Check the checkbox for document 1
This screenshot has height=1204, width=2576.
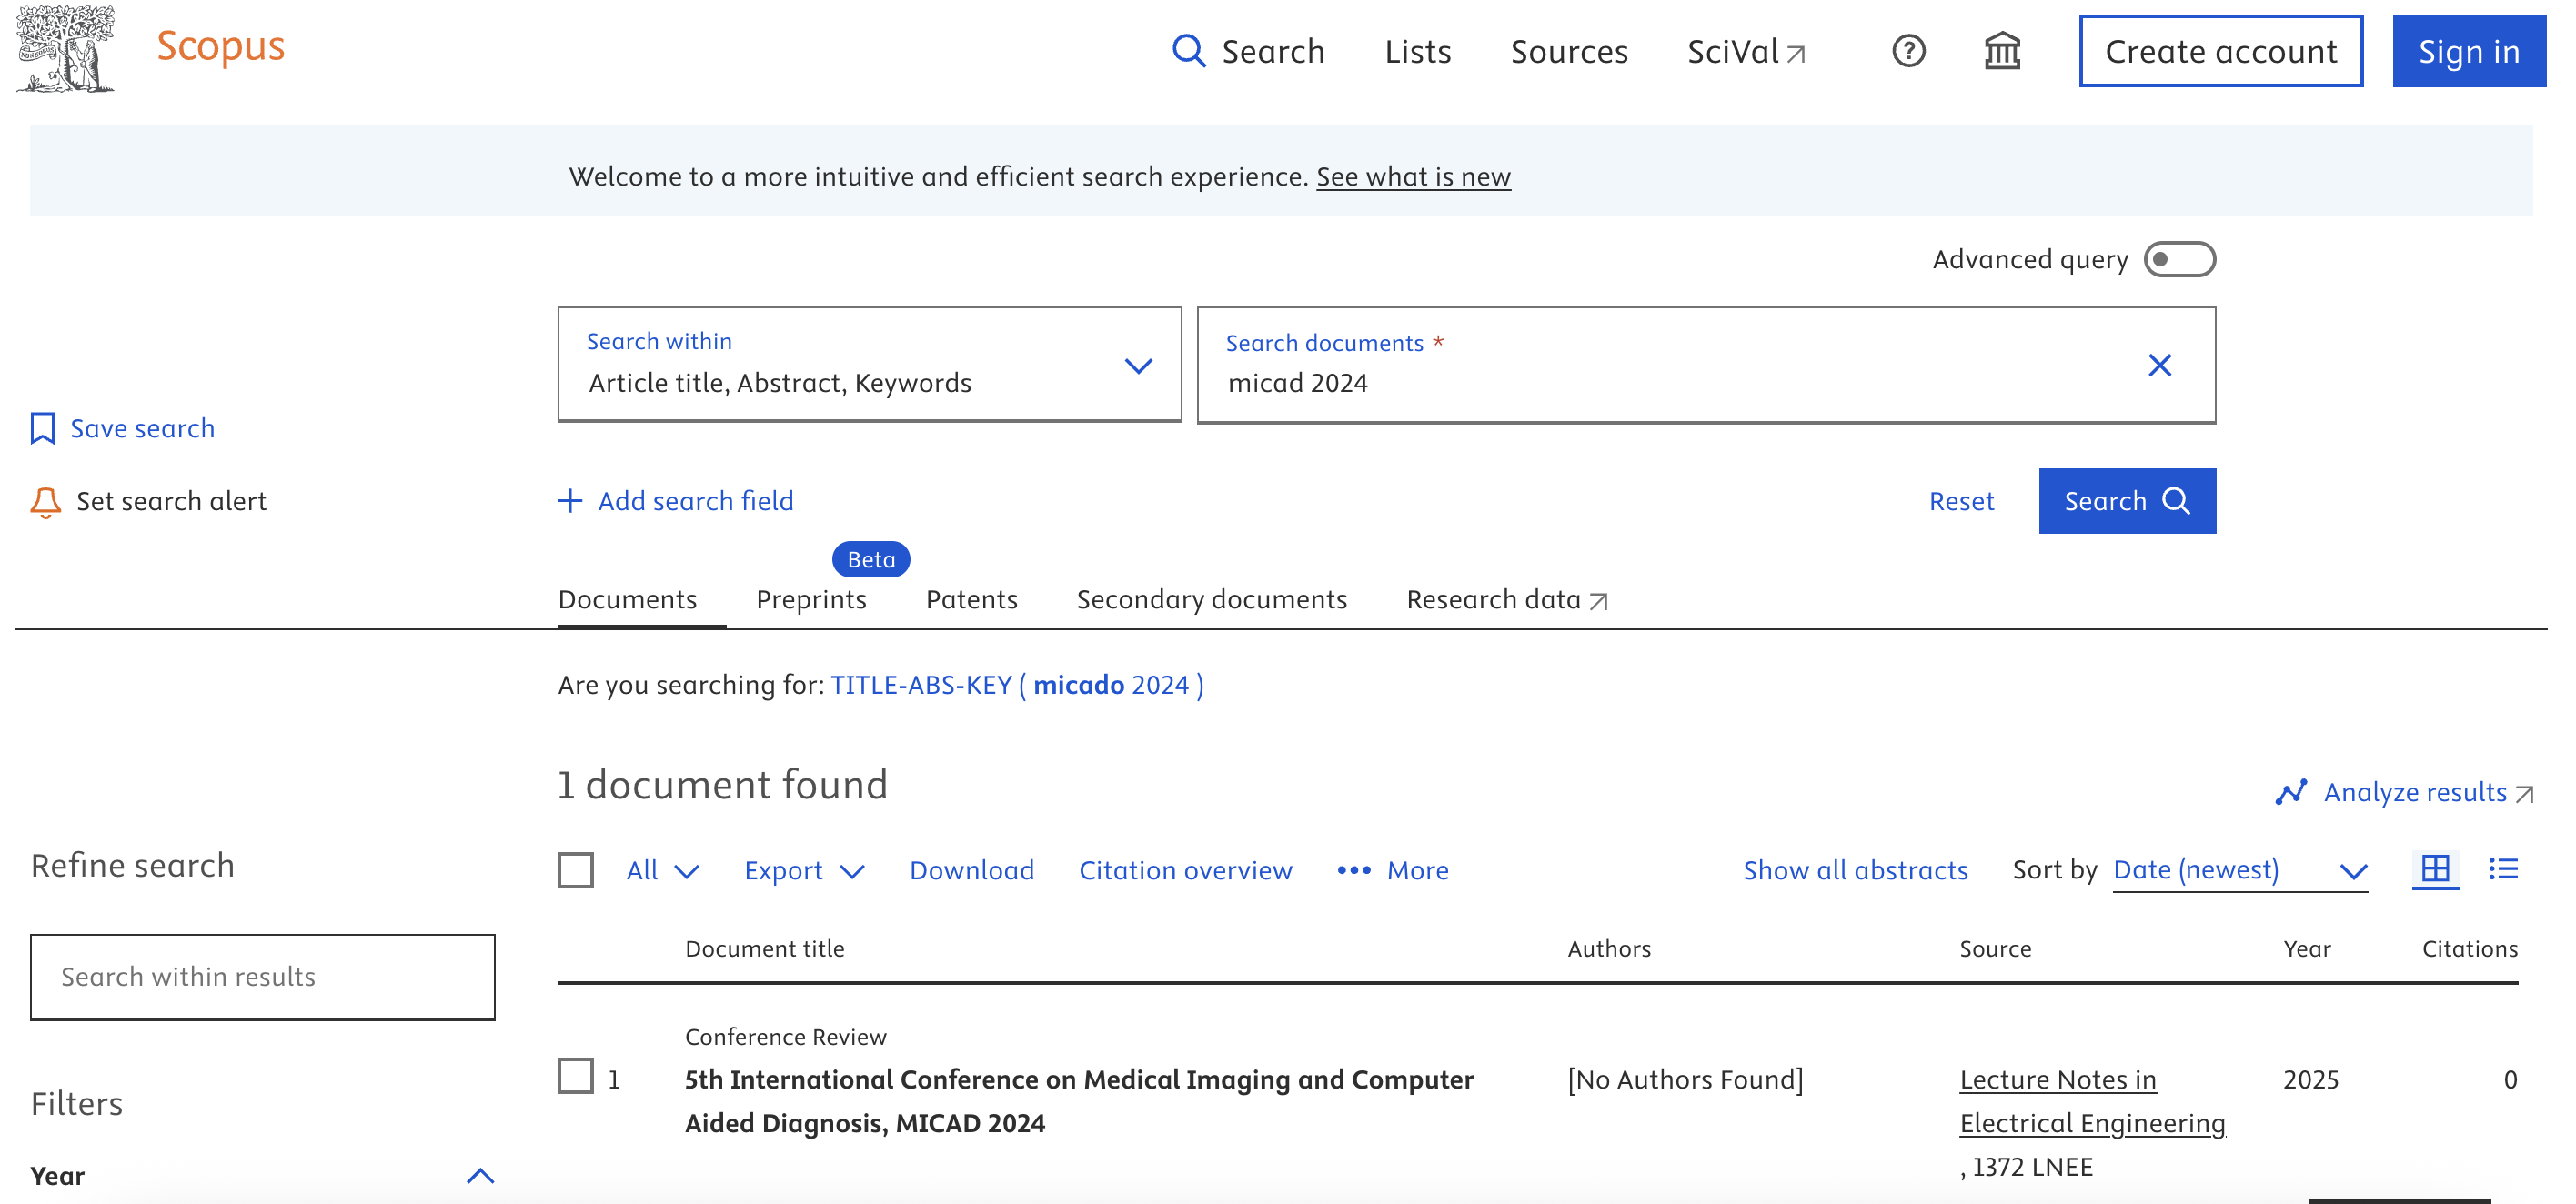575,1076
